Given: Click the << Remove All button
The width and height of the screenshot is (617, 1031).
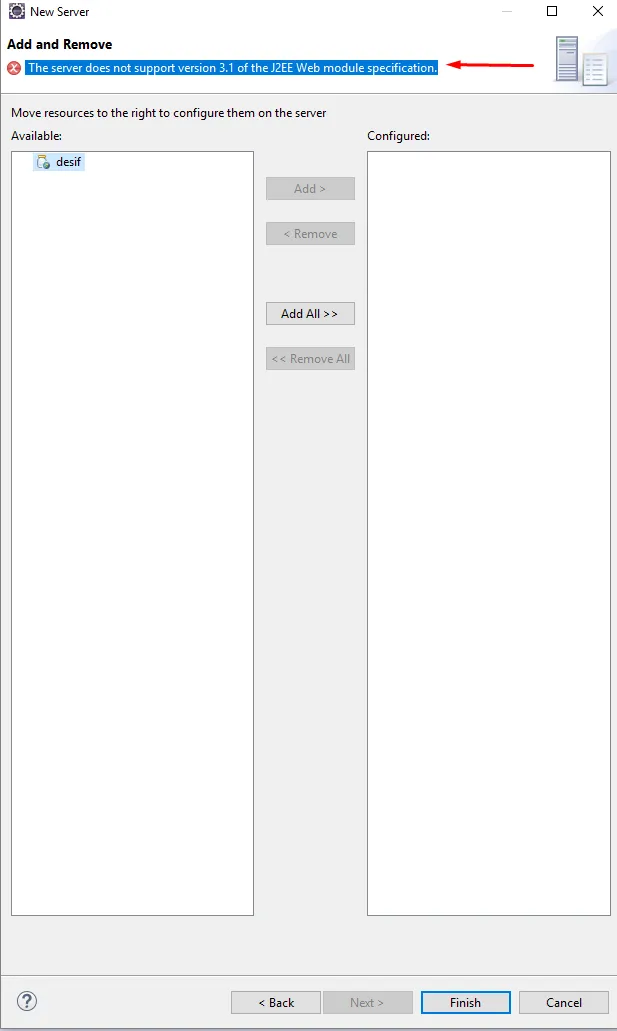Looking at the screenshot, I should coord(310,358).
